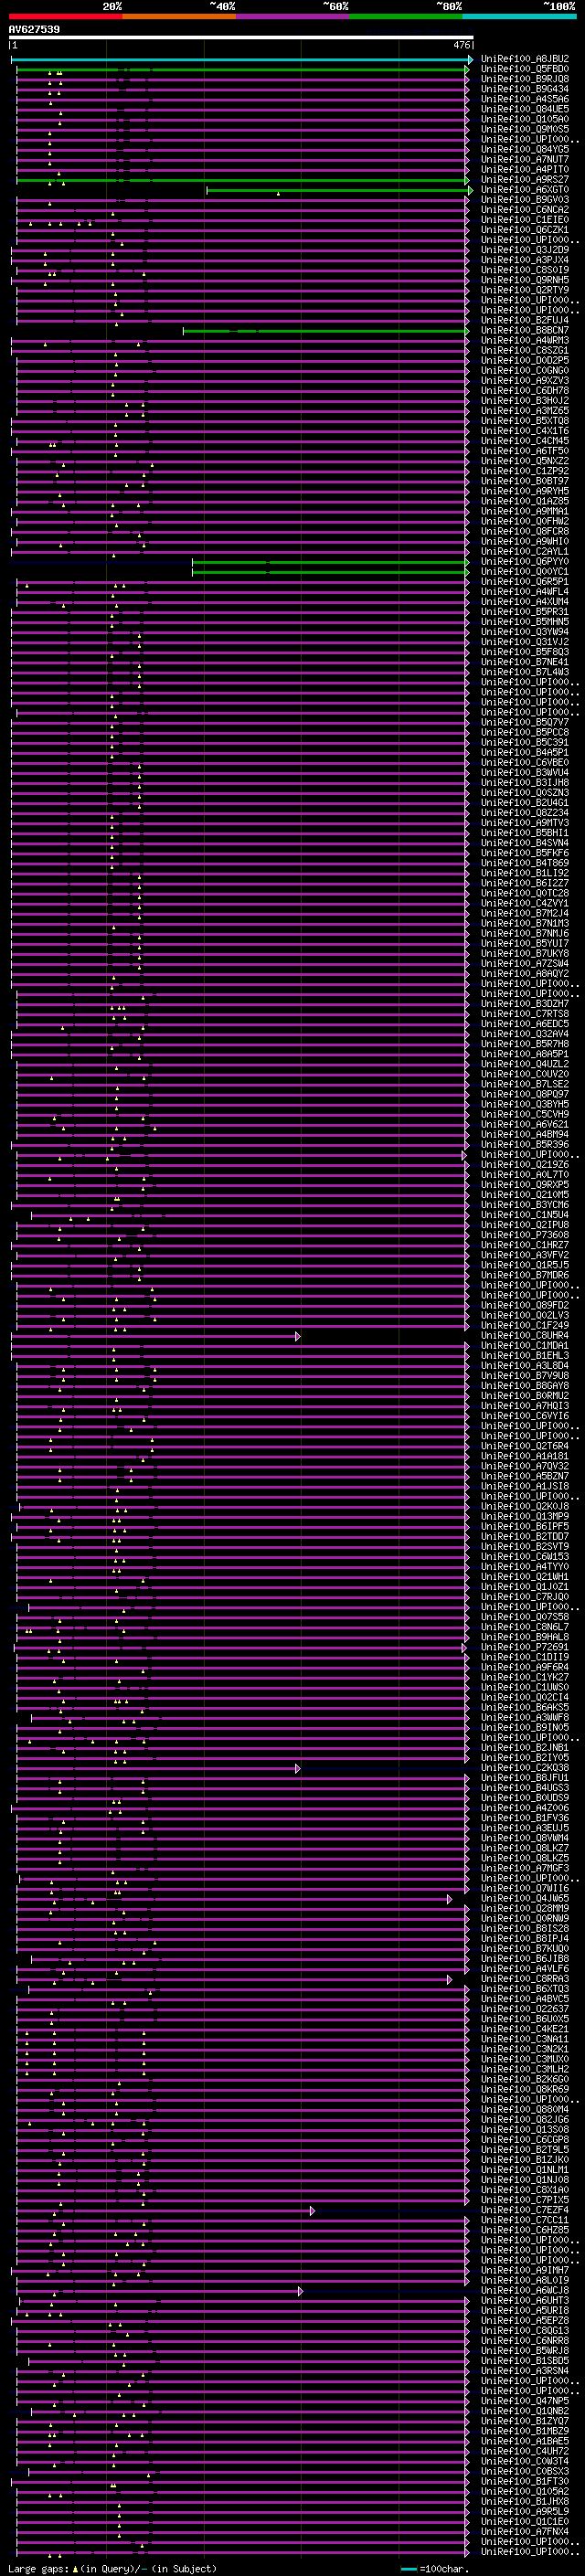Click hit label UniRef100_C1E1E0
The height and width of the screenshot is (2576, 585).
[524, 220]
